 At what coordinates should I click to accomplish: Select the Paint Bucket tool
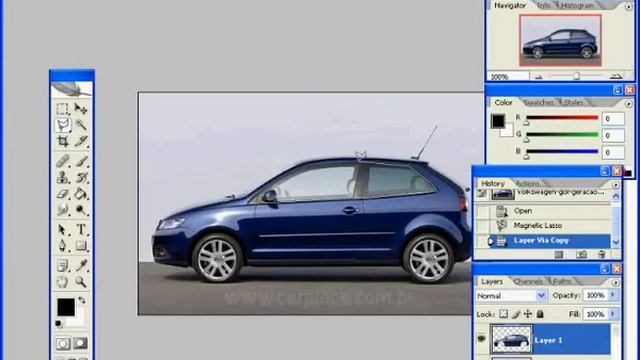tap(81, 193)
